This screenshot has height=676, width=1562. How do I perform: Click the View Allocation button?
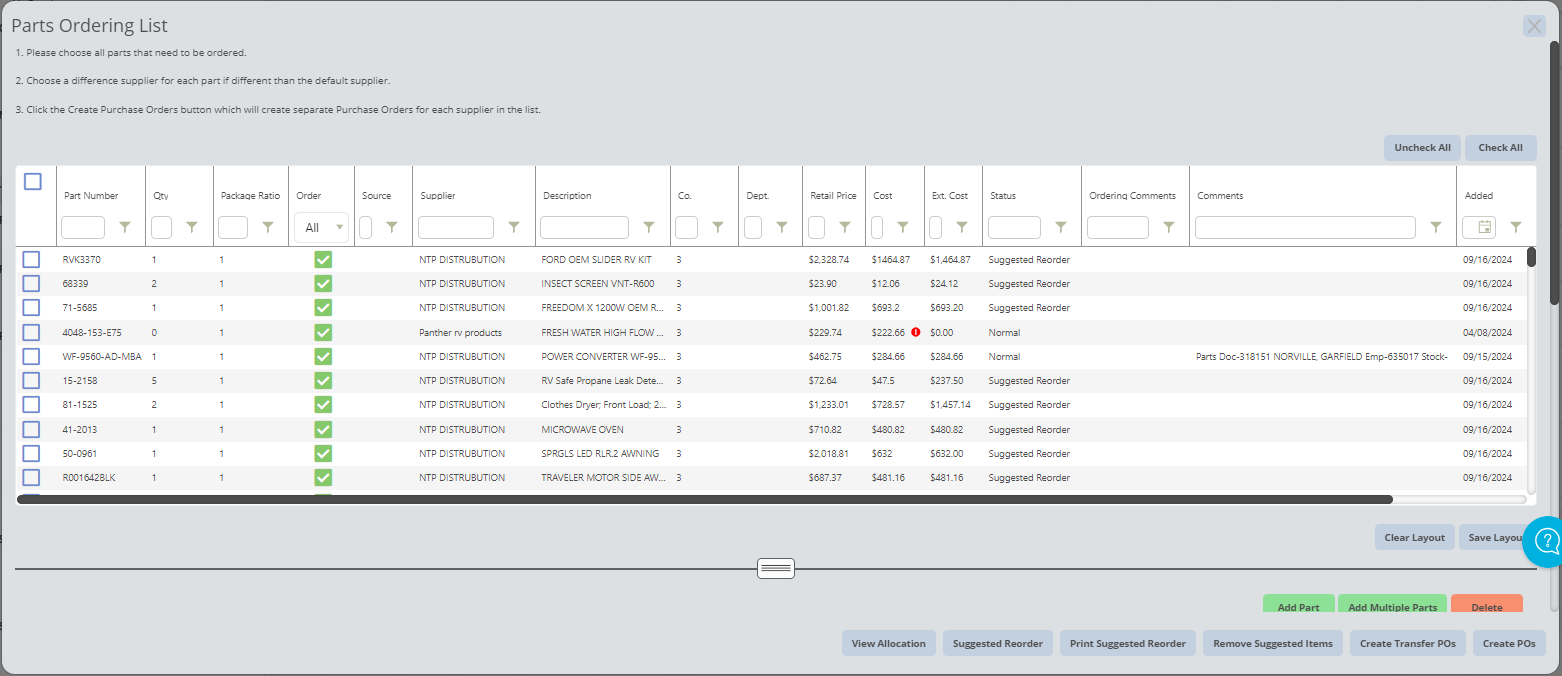point(889,643)
